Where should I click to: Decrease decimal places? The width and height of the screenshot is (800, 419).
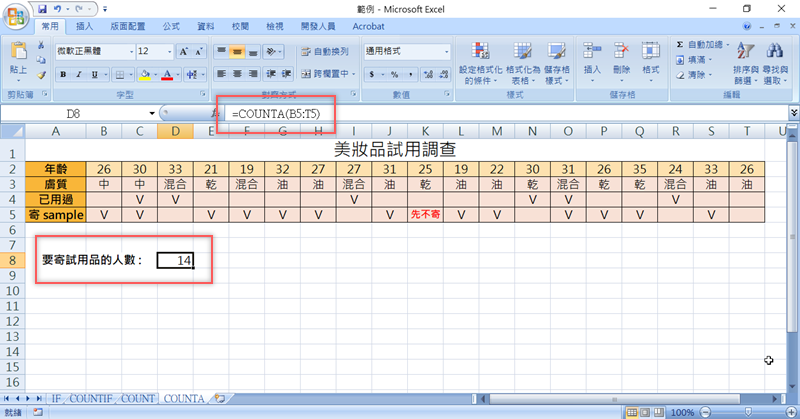[444, 75]
